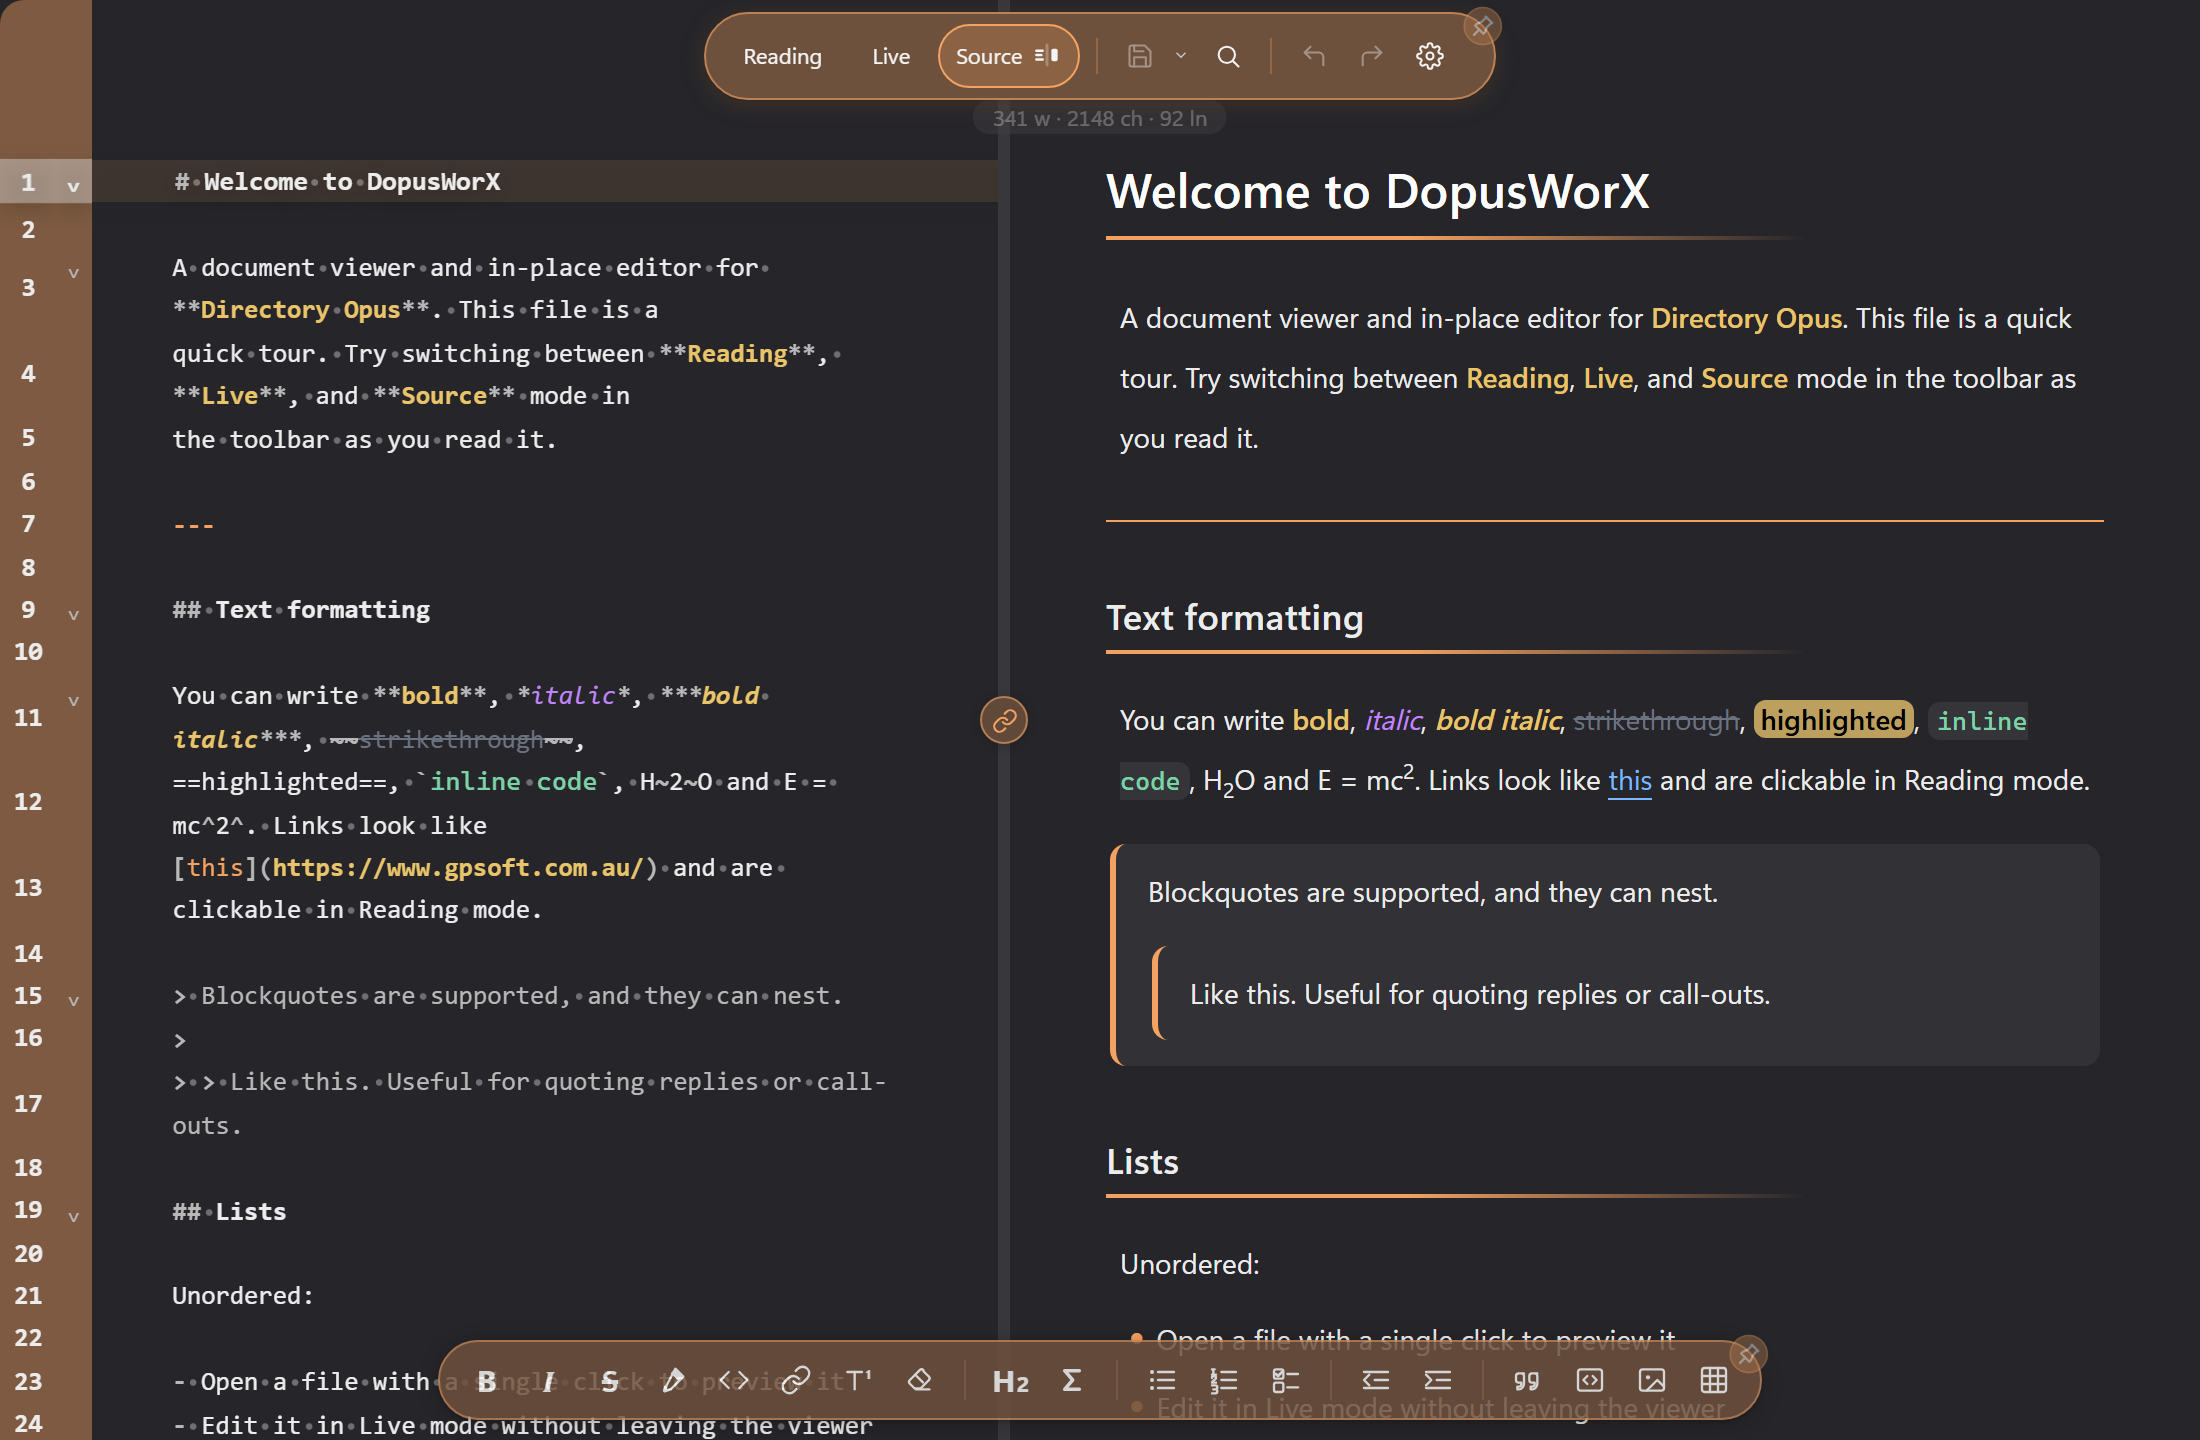Image resolution: width=2200 pixels, height=1440 pixels.
Task: Click '## Text formatting' source line
Action: pos(301,609)
